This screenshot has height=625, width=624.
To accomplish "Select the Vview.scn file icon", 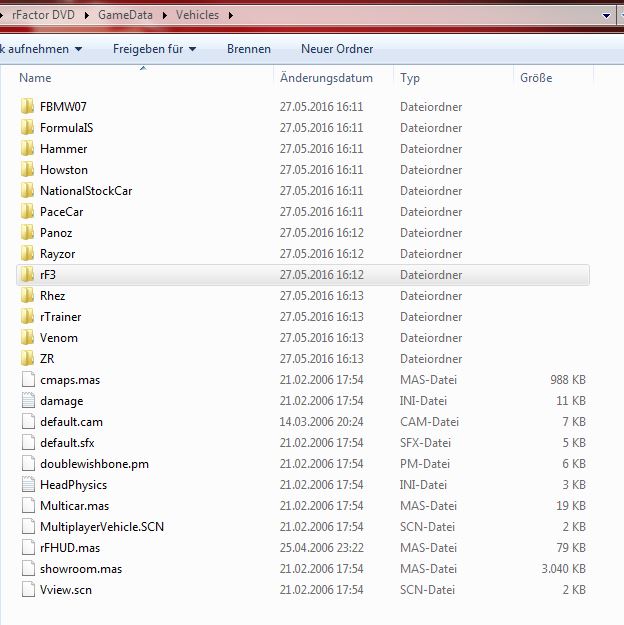I will click(27, 590).
